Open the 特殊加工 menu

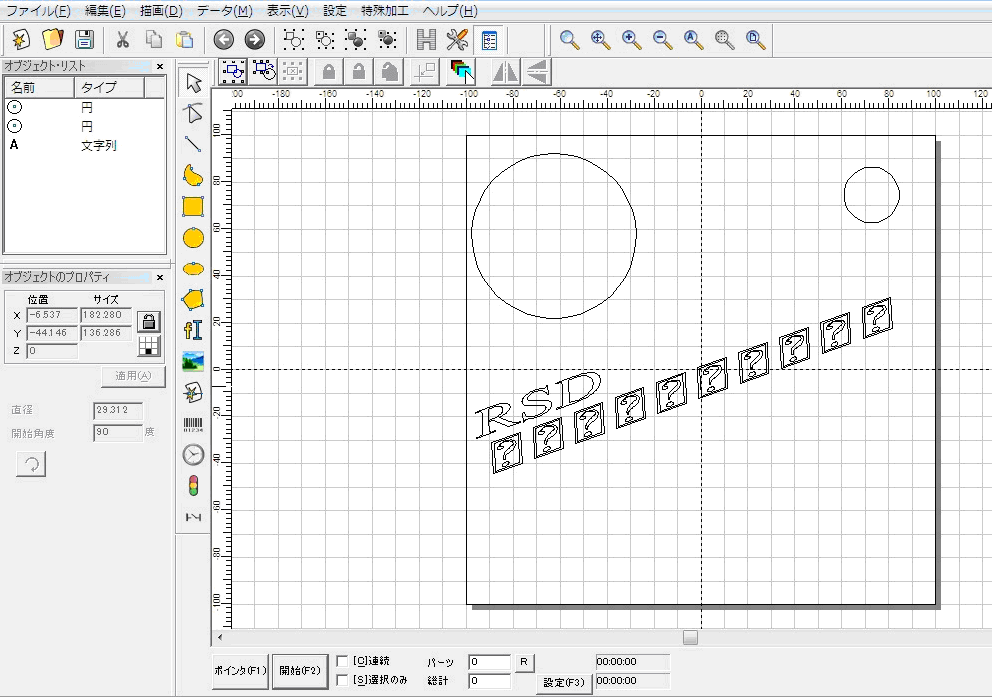385,11
